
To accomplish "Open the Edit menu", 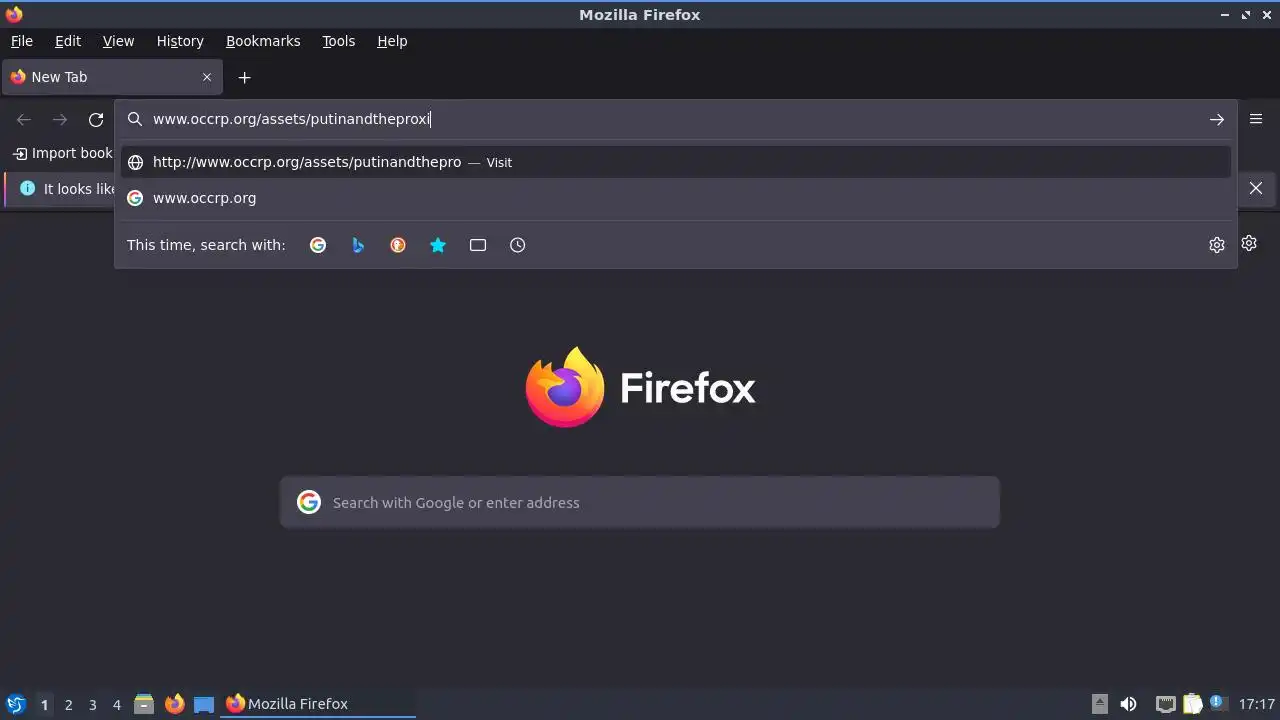I will pyautogui.click(x=68, y=41).
